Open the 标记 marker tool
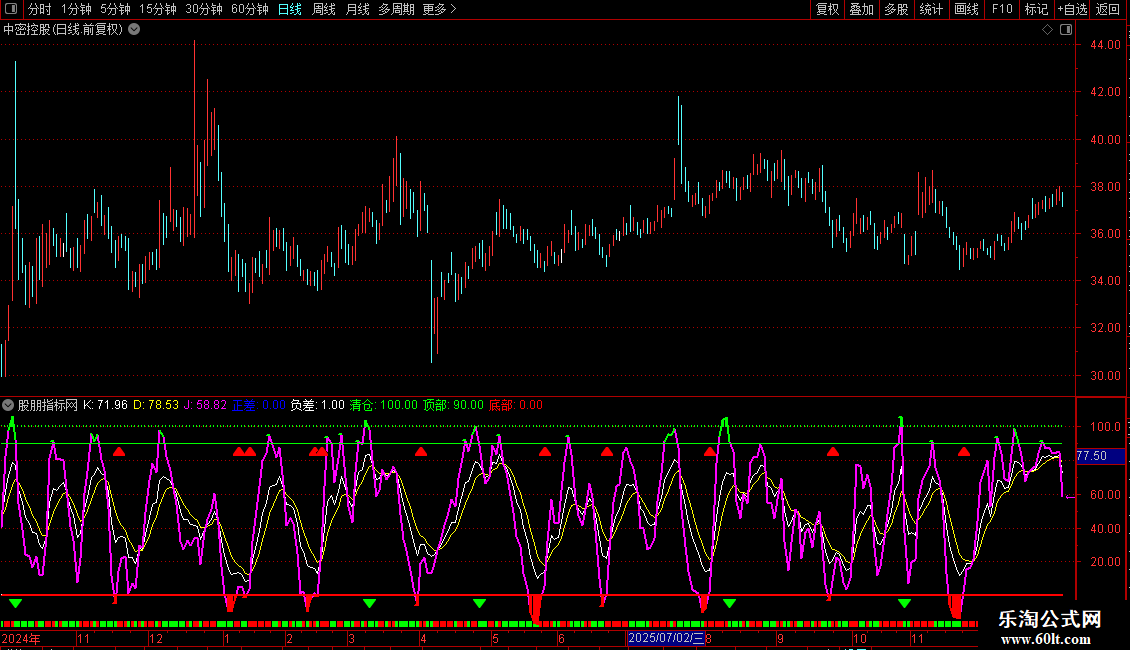 [1036, 9]
